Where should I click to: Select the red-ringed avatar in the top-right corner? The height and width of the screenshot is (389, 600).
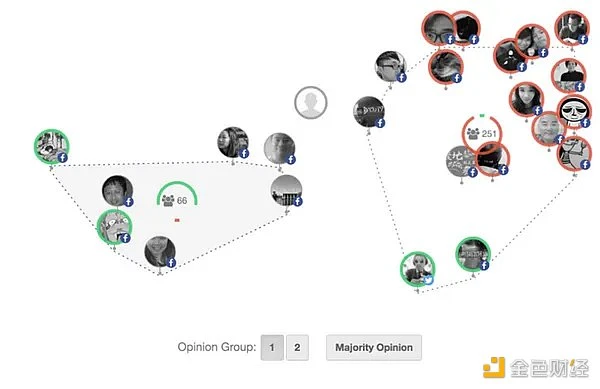tap(572, 28)
